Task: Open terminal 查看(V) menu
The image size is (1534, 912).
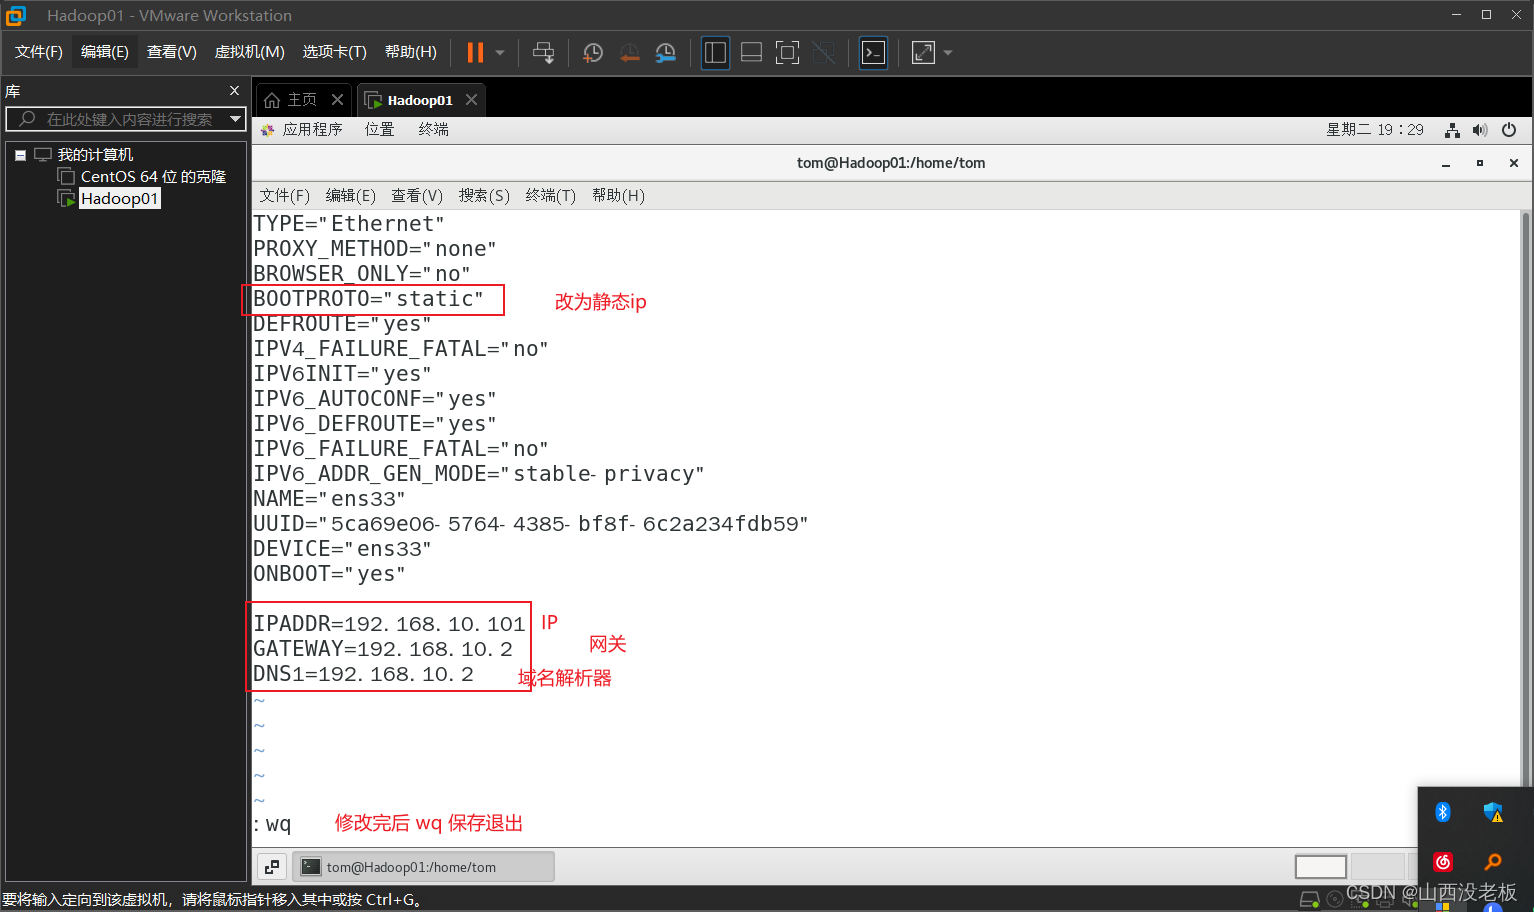Action: coord(416,196)
